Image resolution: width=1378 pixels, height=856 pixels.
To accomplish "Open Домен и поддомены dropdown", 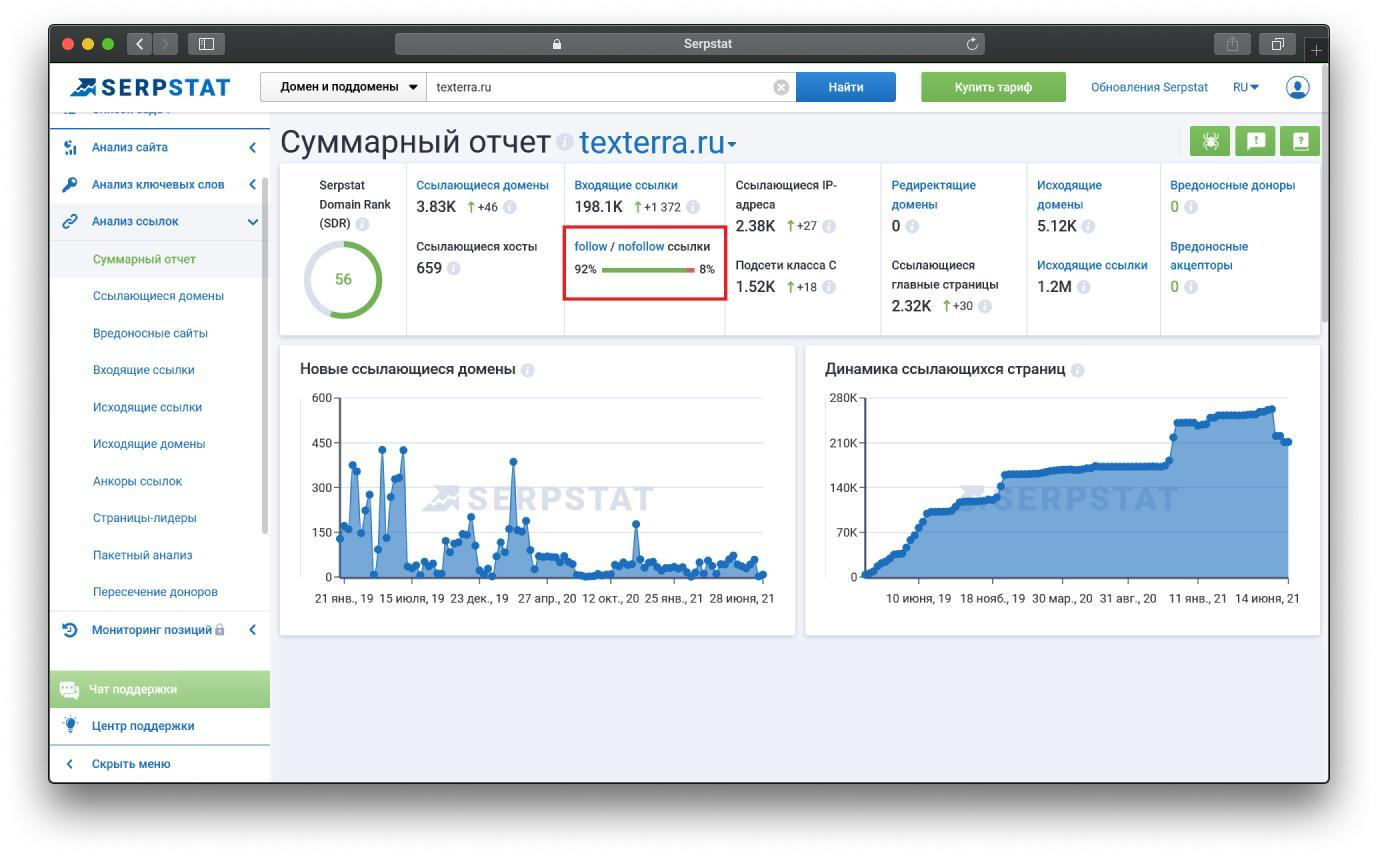I will tap(343, 87).
